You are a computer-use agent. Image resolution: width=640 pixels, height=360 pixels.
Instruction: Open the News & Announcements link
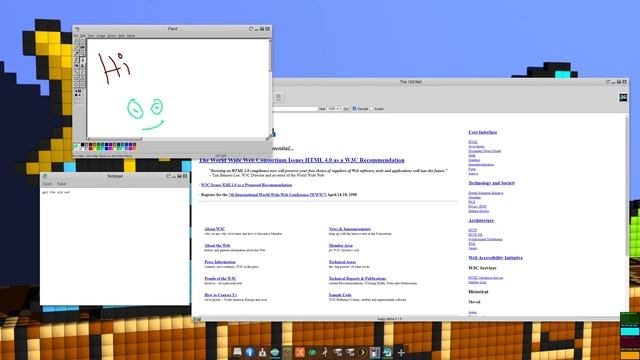click(x=350, y=229)
